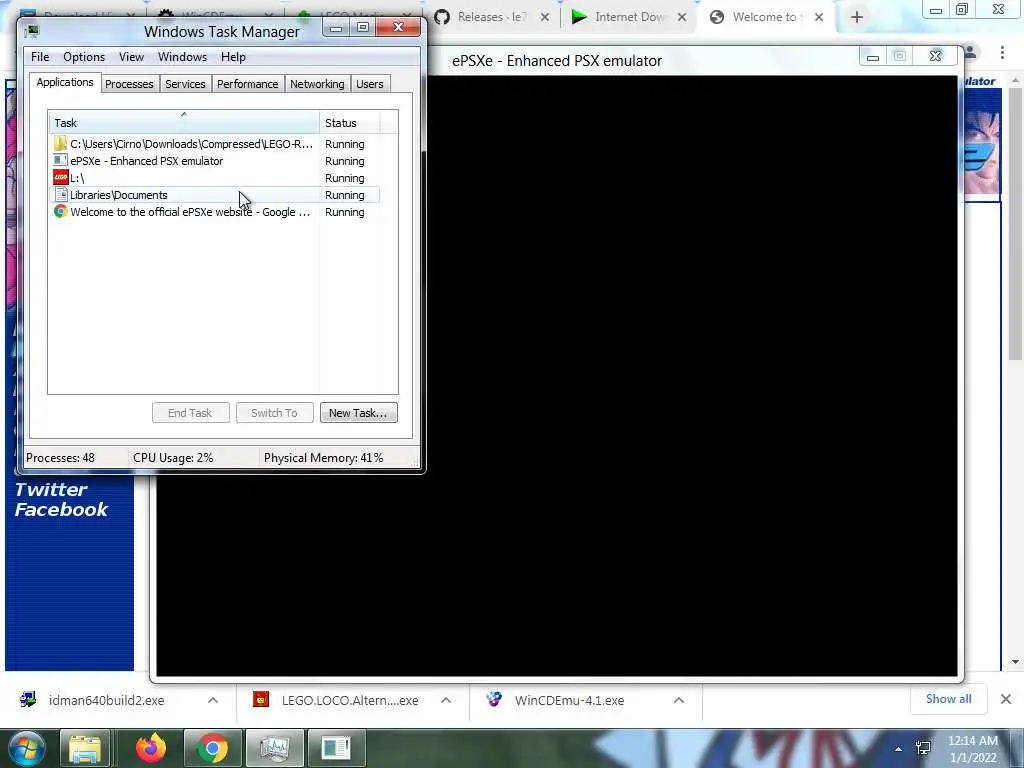The width and height of the screenshot is (1024, 768).
Task: Switch to the Users tab
Action: (x=370, y=84)
